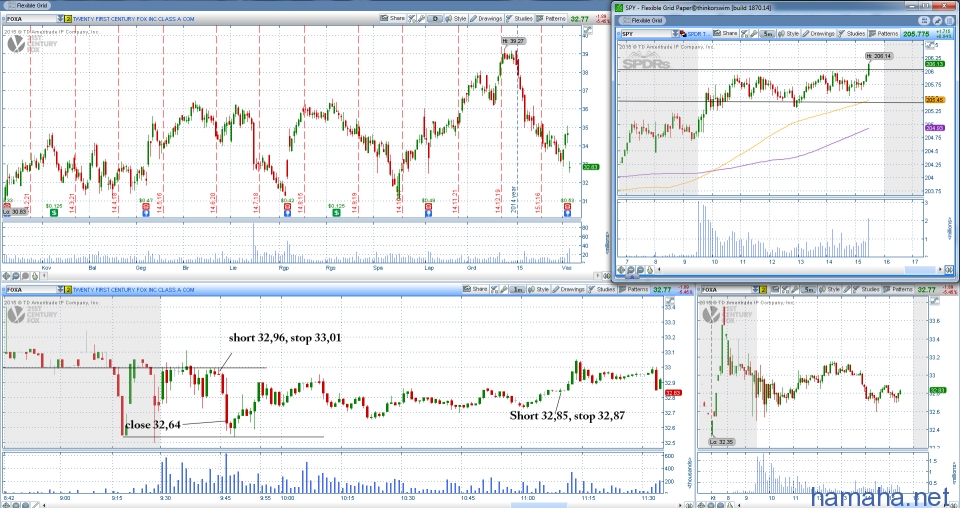The image size is (960, 508).
Task: Click the FOXA symbol field in lower-right 5m chart
Action: [727, 289]
